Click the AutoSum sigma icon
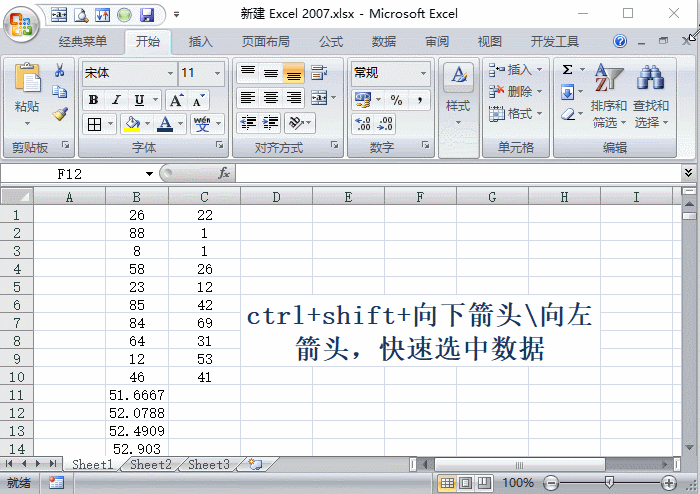 coord(568,70)
